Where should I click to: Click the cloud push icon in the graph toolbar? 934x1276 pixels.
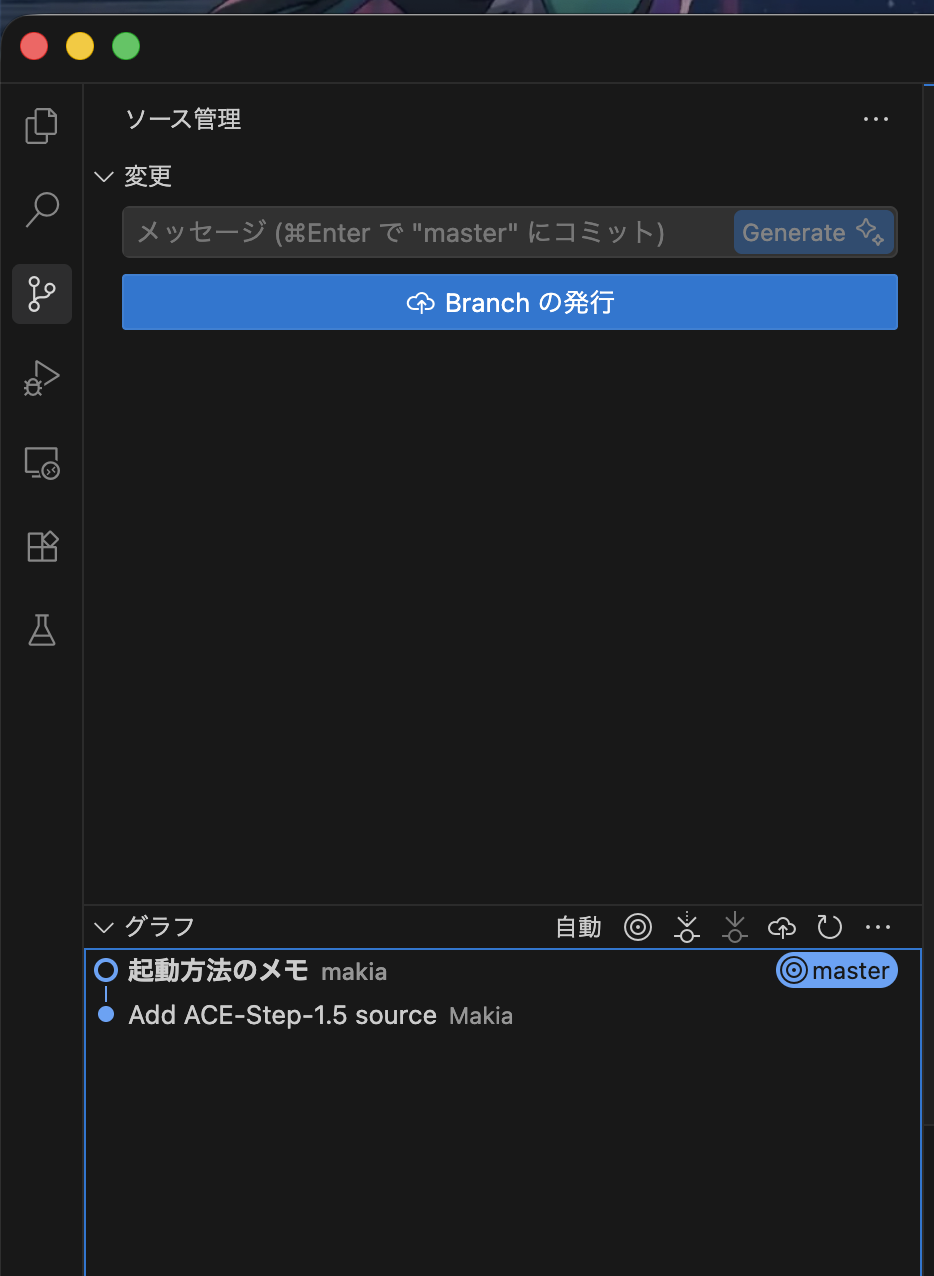pyautogui.click(x=782, y=927)
